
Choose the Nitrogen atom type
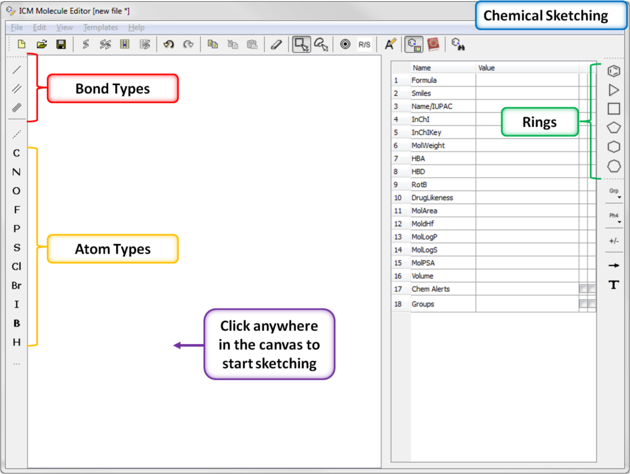click(x=17, y=172)
